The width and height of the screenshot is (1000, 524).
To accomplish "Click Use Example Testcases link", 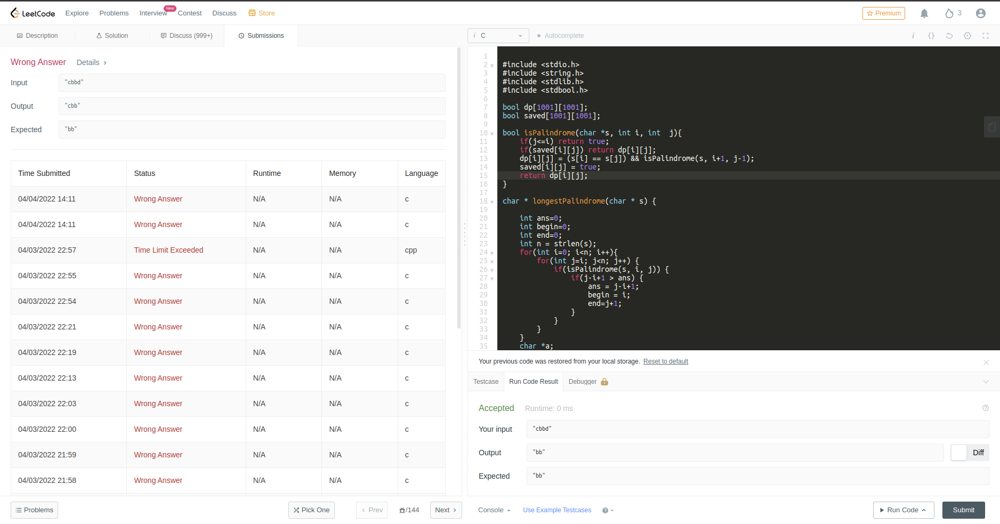I will [557, 510].
